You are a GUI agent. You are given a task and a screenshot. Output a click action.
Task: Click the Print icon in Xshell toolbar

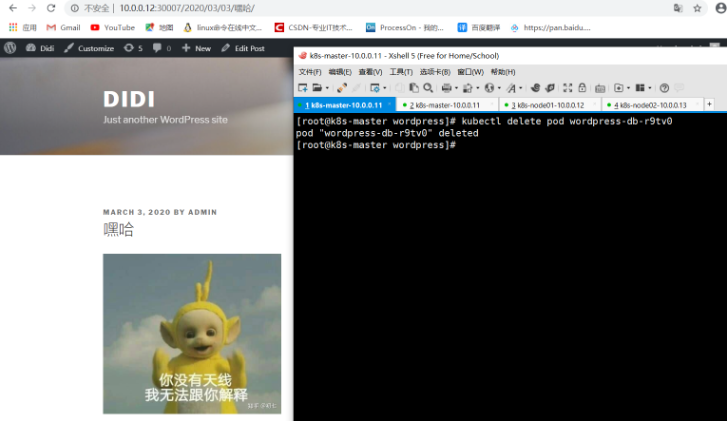point(446,88)
